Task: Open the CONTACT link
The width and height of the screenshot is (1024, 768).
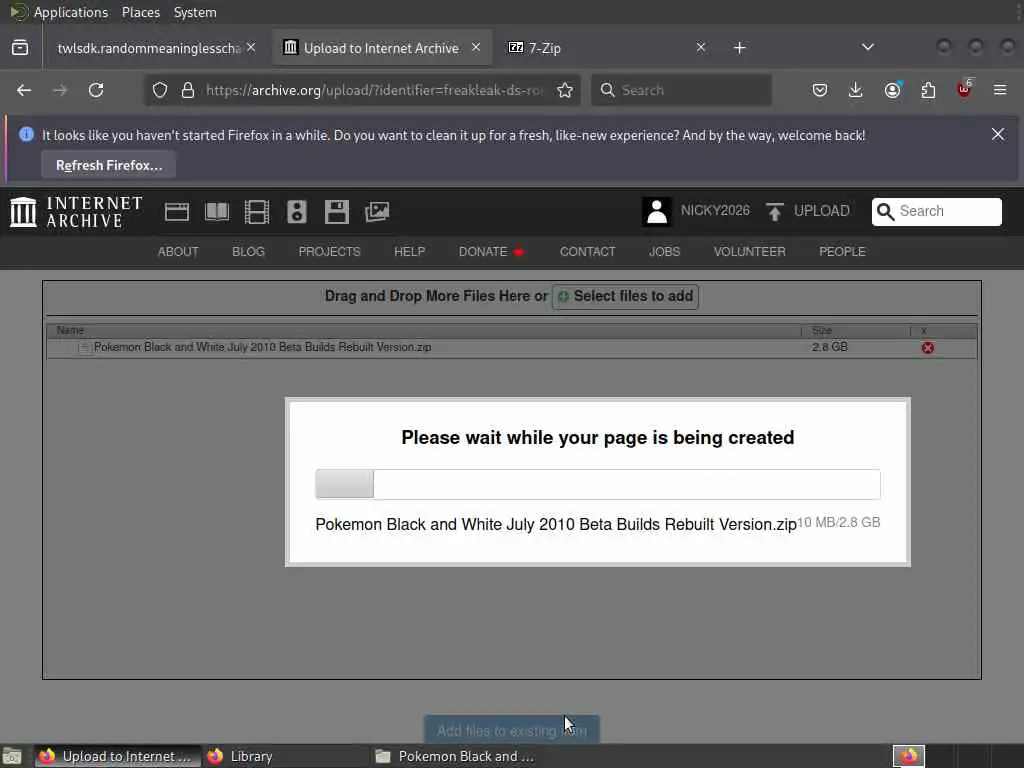Action: click(x=587, y=252)
